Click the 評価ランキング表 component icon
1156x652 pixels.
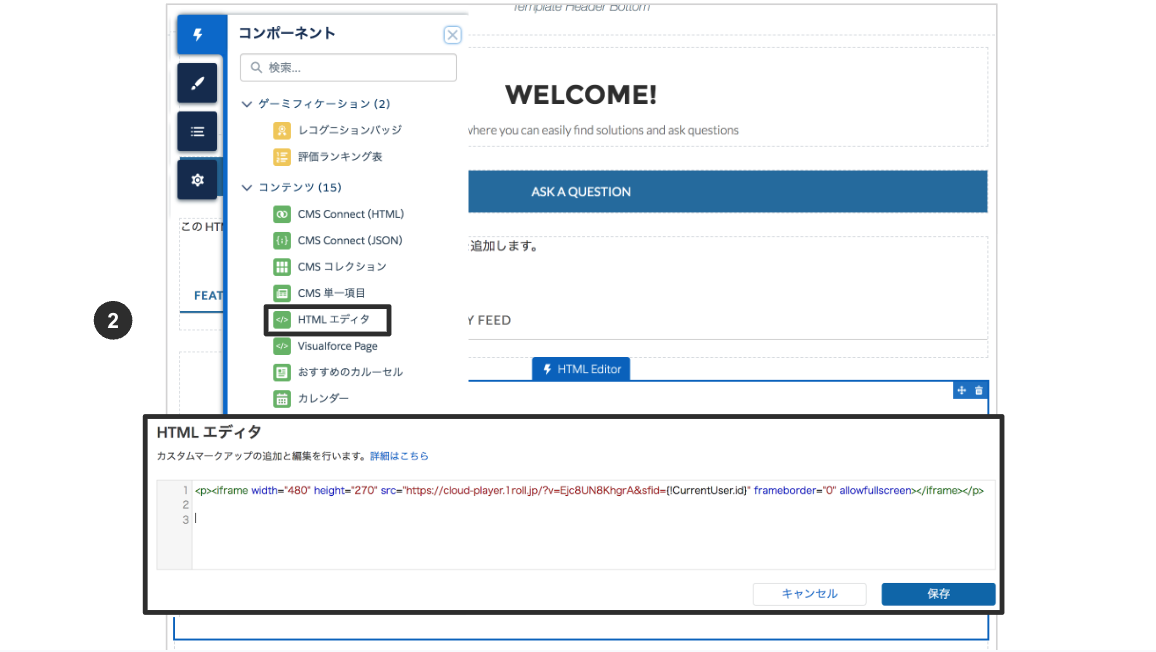283,156
